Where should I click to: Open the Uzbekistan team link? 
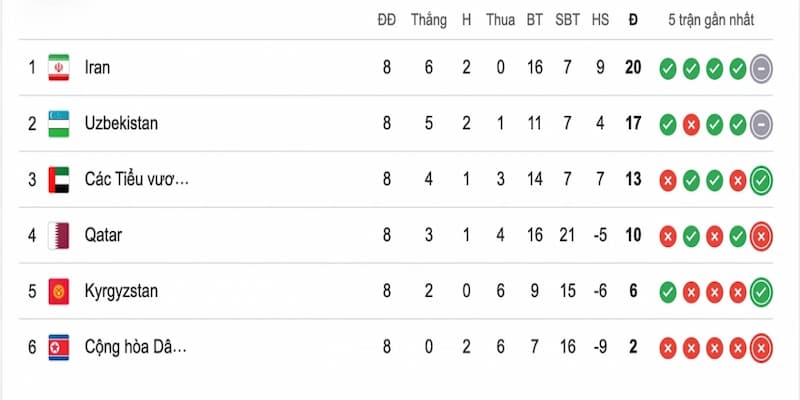tap(121, 123)
